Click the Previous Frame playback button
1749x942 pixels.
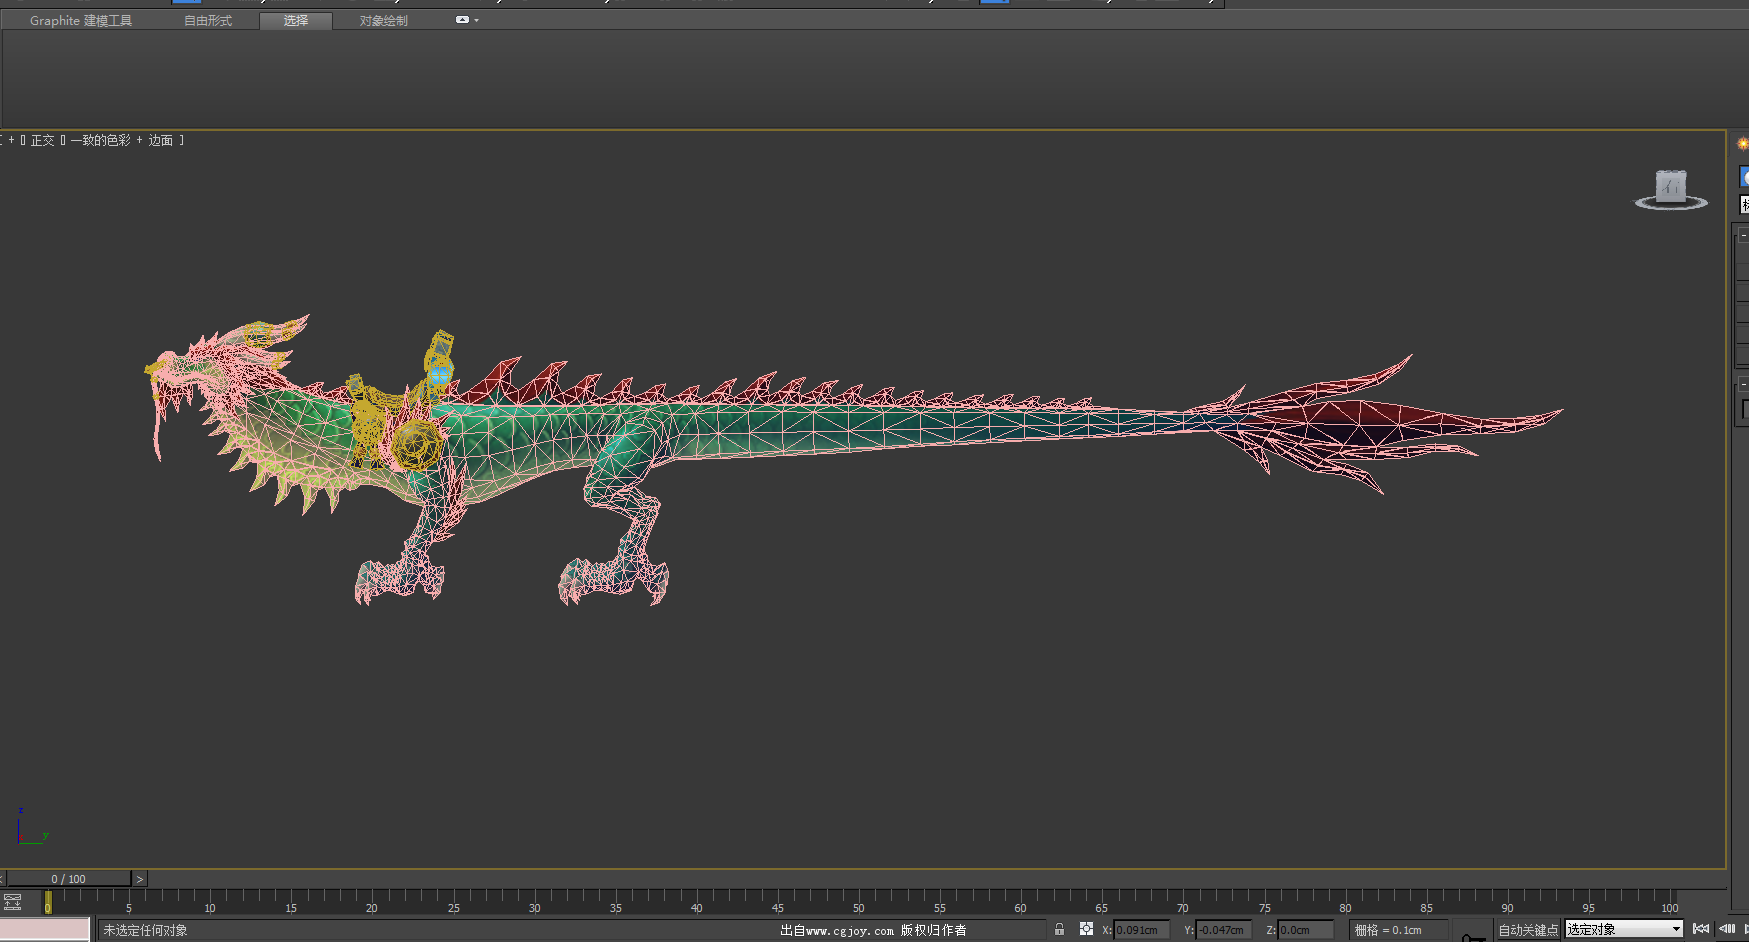[x=1727, y=929]
